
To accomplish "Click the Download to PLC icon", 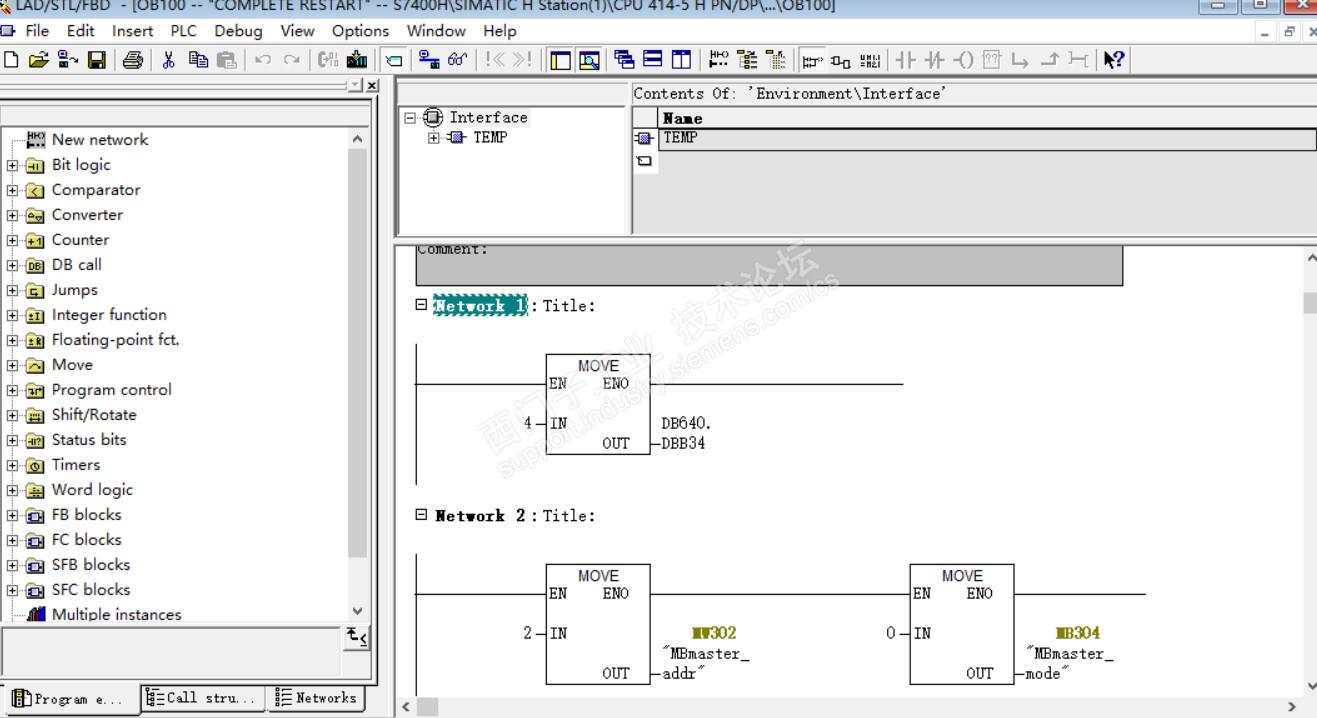I will (357, 60).
